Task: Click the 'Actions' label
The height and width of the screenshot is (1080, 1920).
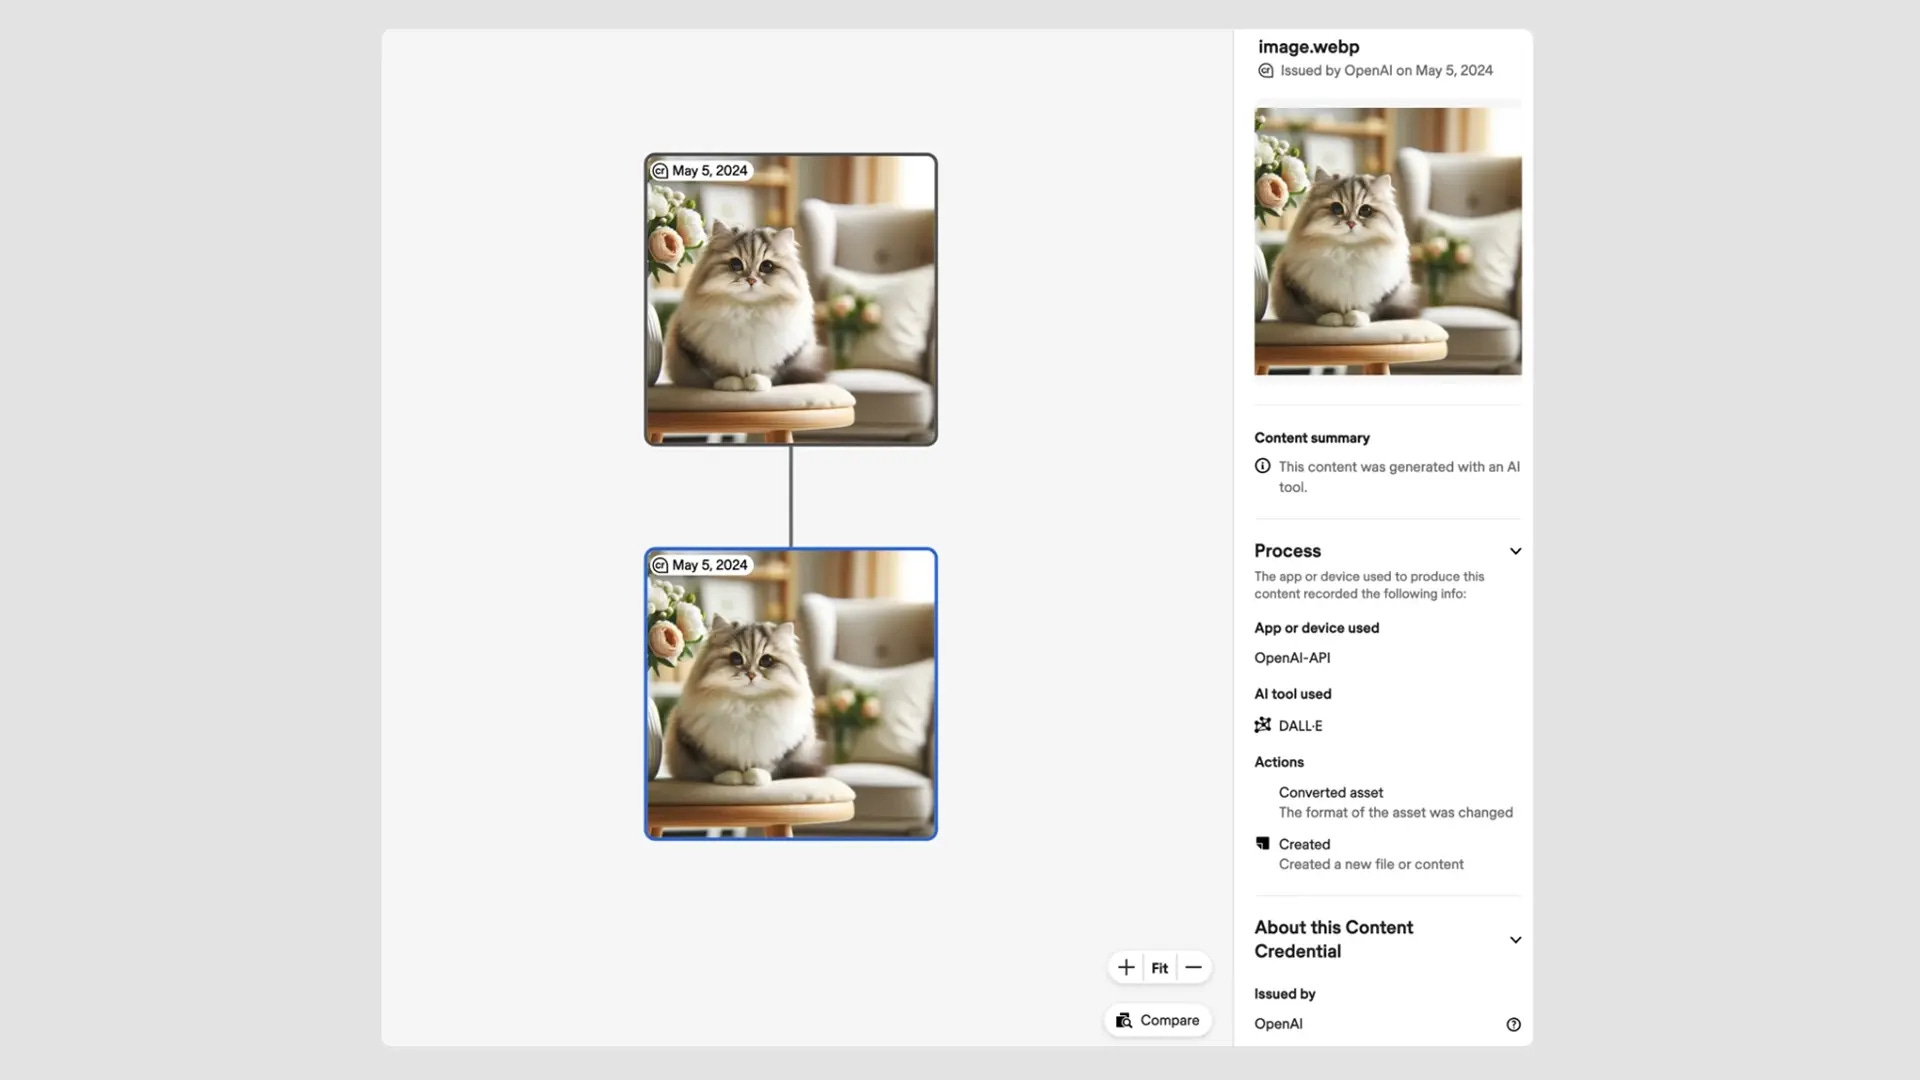Action: click(x=1279, y=762)
